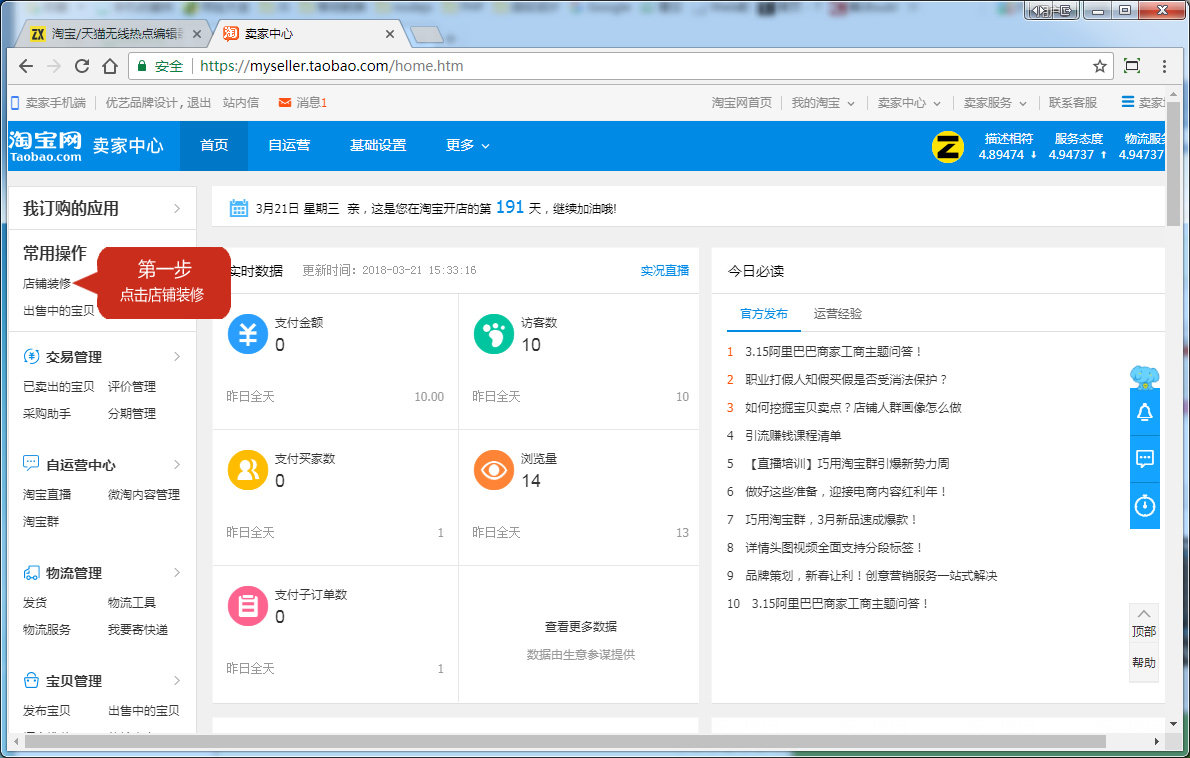
Task: Click the browser back arrow
Action: coord(26,66)
